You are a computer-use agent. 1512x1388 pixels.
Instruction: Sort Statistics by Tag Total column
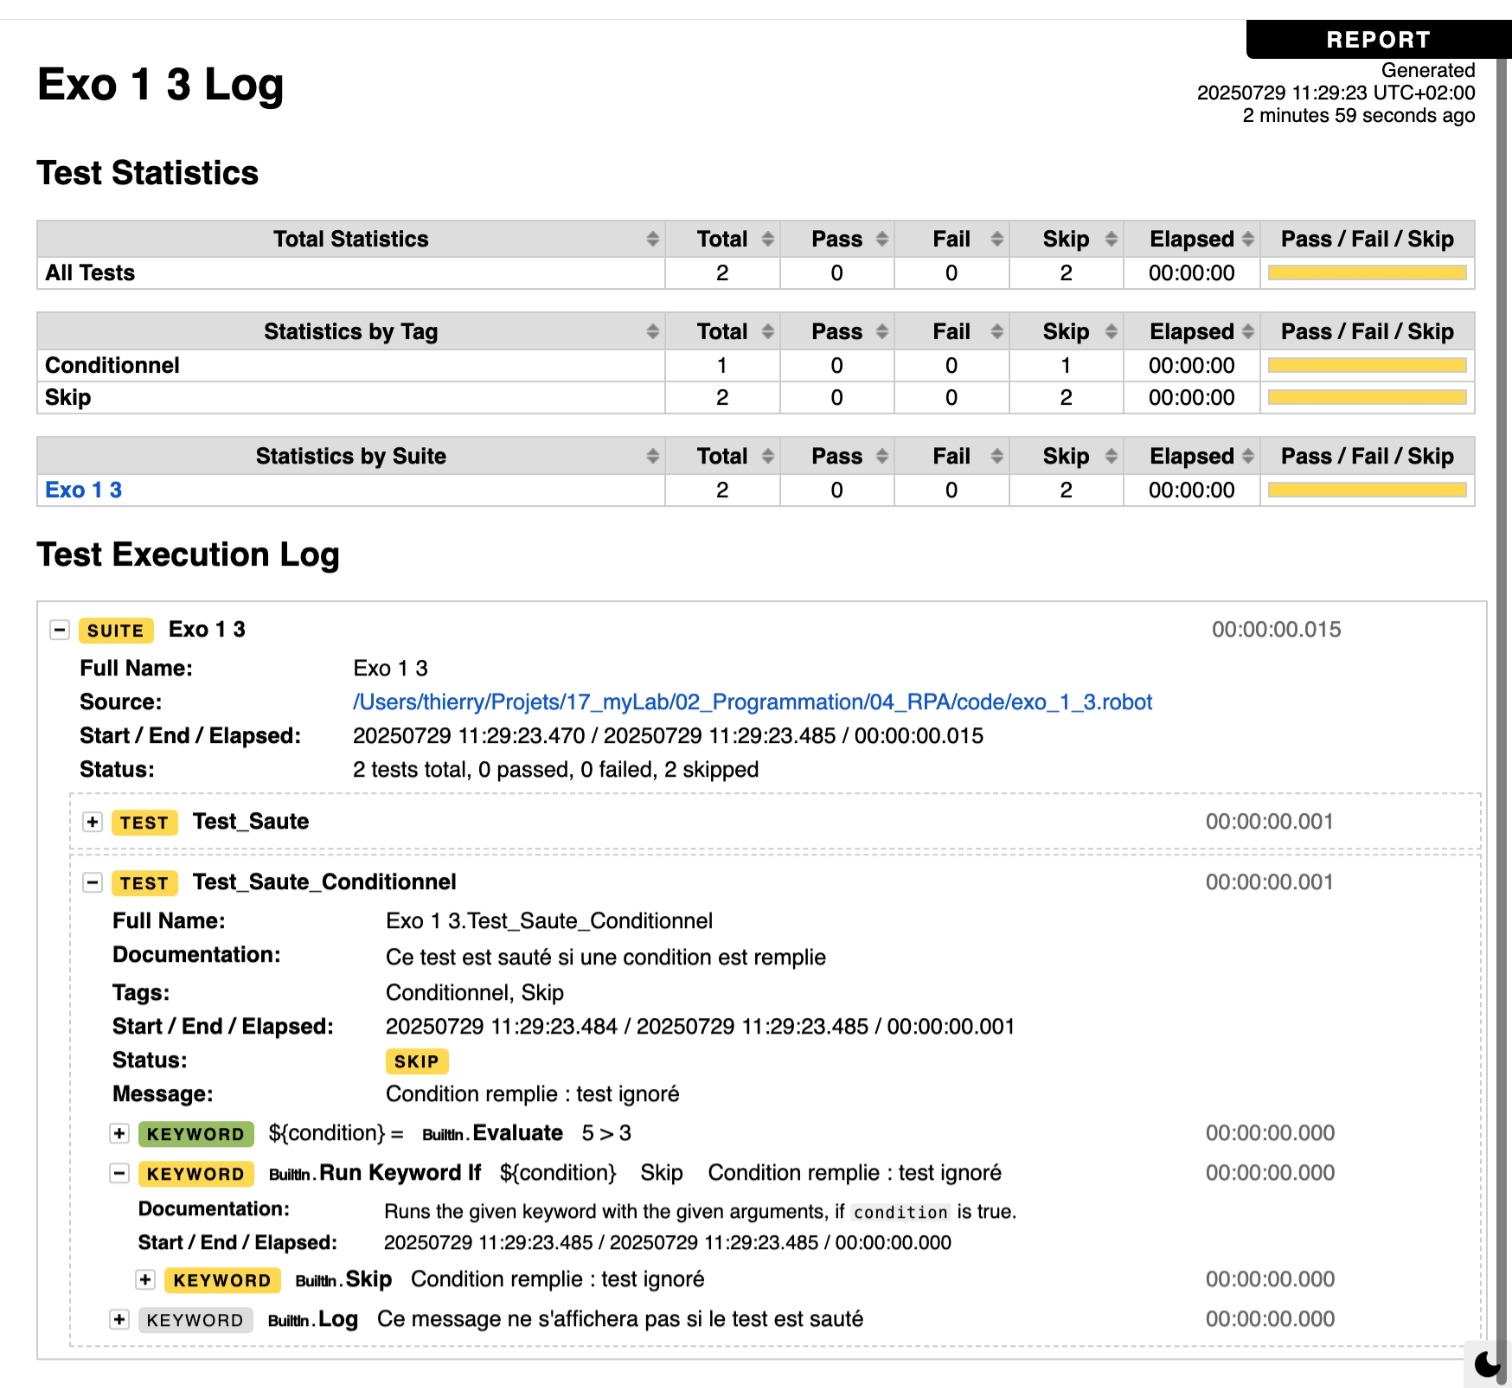pyautogui.click(x=722, y=332)
